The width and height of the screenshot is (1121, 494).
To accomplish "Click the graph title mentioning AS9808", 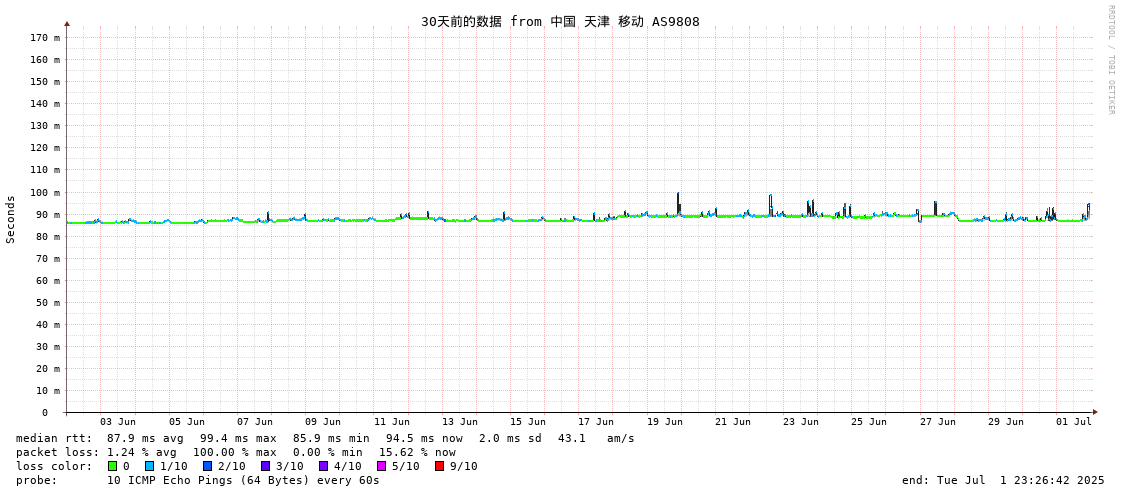I will [560, 22].
